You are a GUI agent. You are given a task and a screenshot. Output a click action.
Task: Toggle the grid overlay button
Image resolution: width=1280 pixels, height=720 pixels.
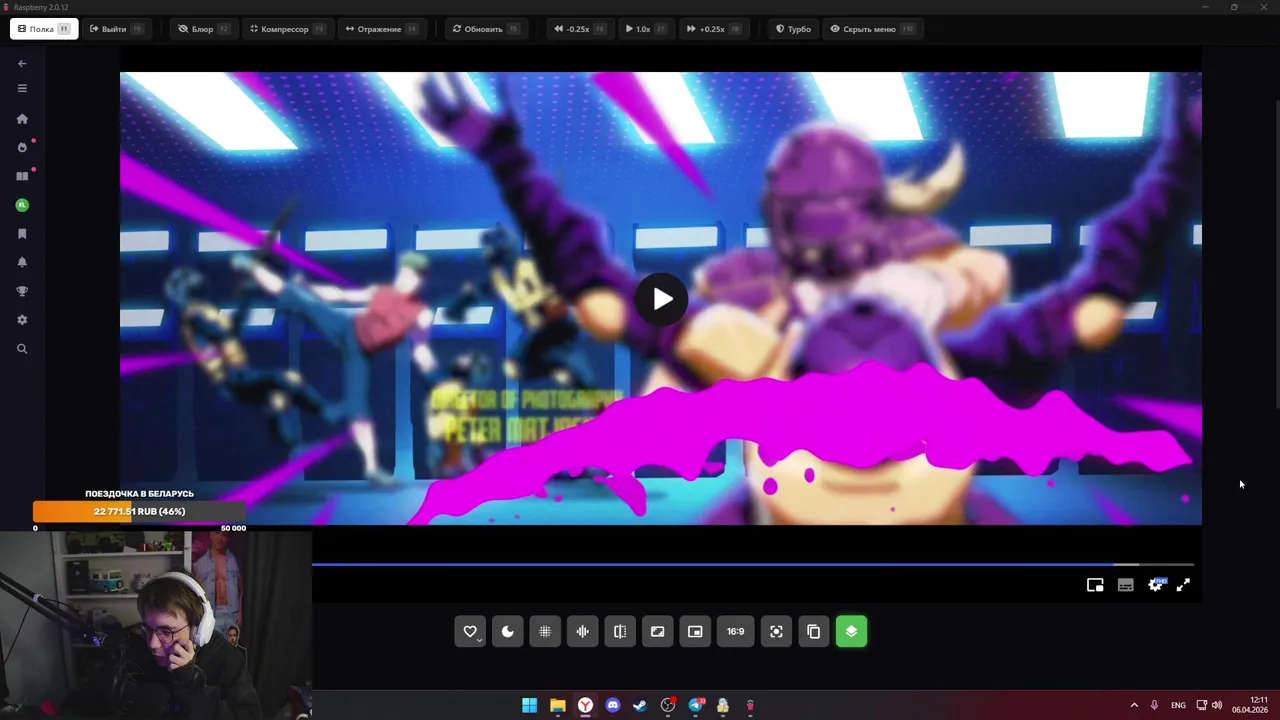(x=545, y=631)
